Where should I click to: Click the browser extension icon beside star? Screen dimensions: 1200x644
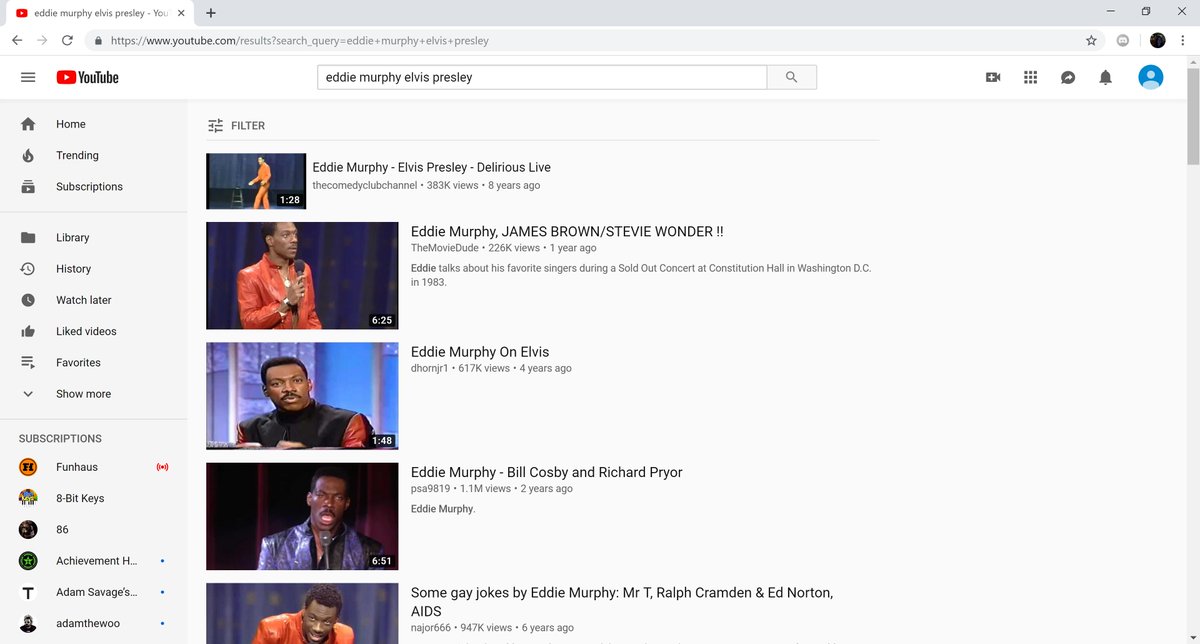pos(1123,41)
